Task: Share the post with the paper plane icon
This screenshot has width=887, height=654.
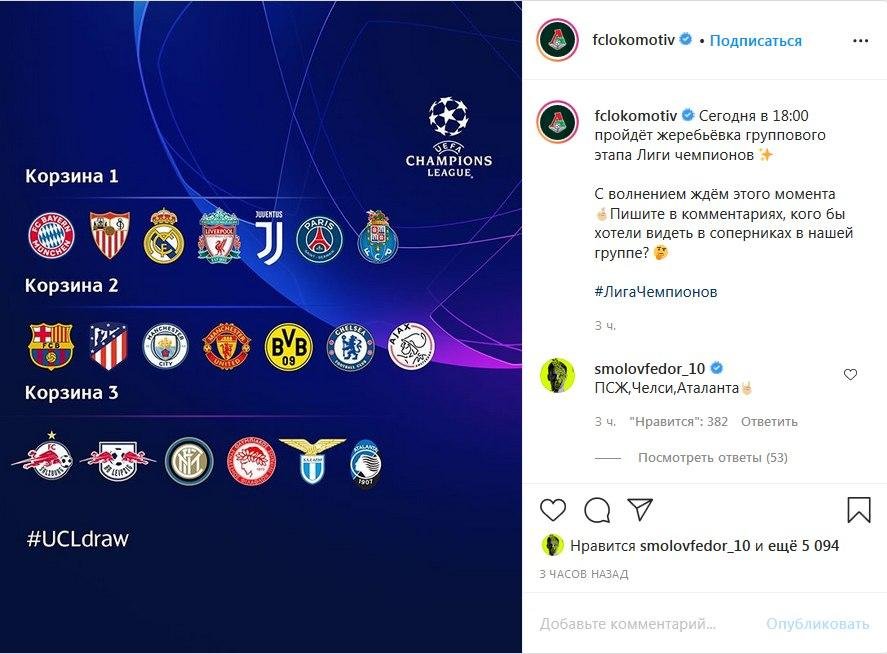Action: coord(640,510)
